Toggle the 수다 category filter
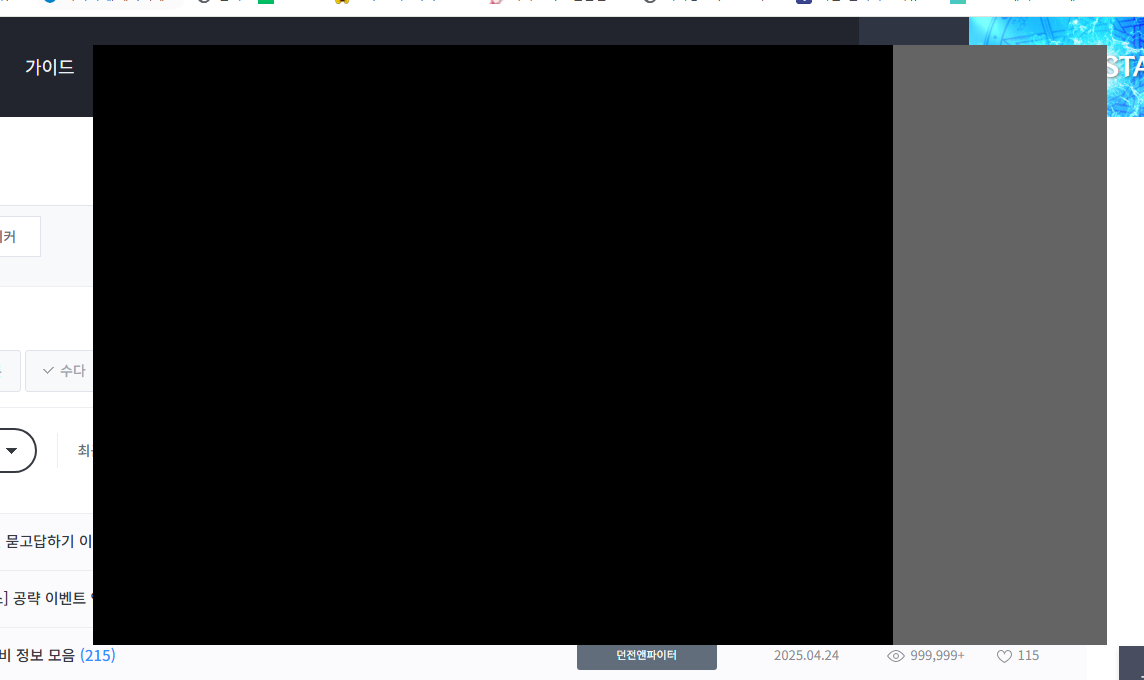 62,371
